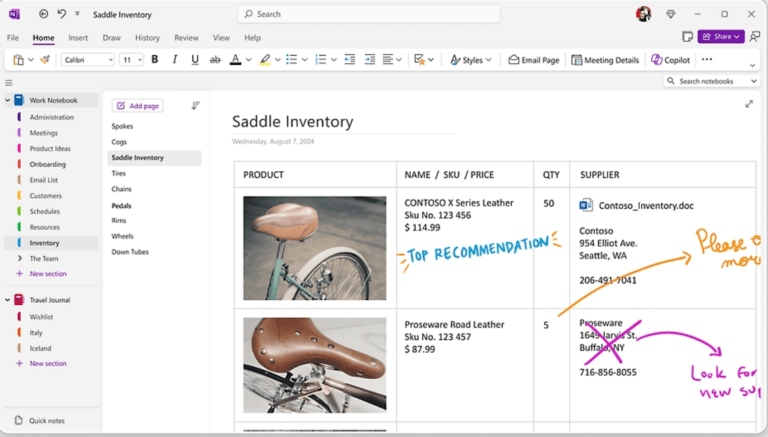Click the Email Page button
768x437 pixels.
pos(533,60)
